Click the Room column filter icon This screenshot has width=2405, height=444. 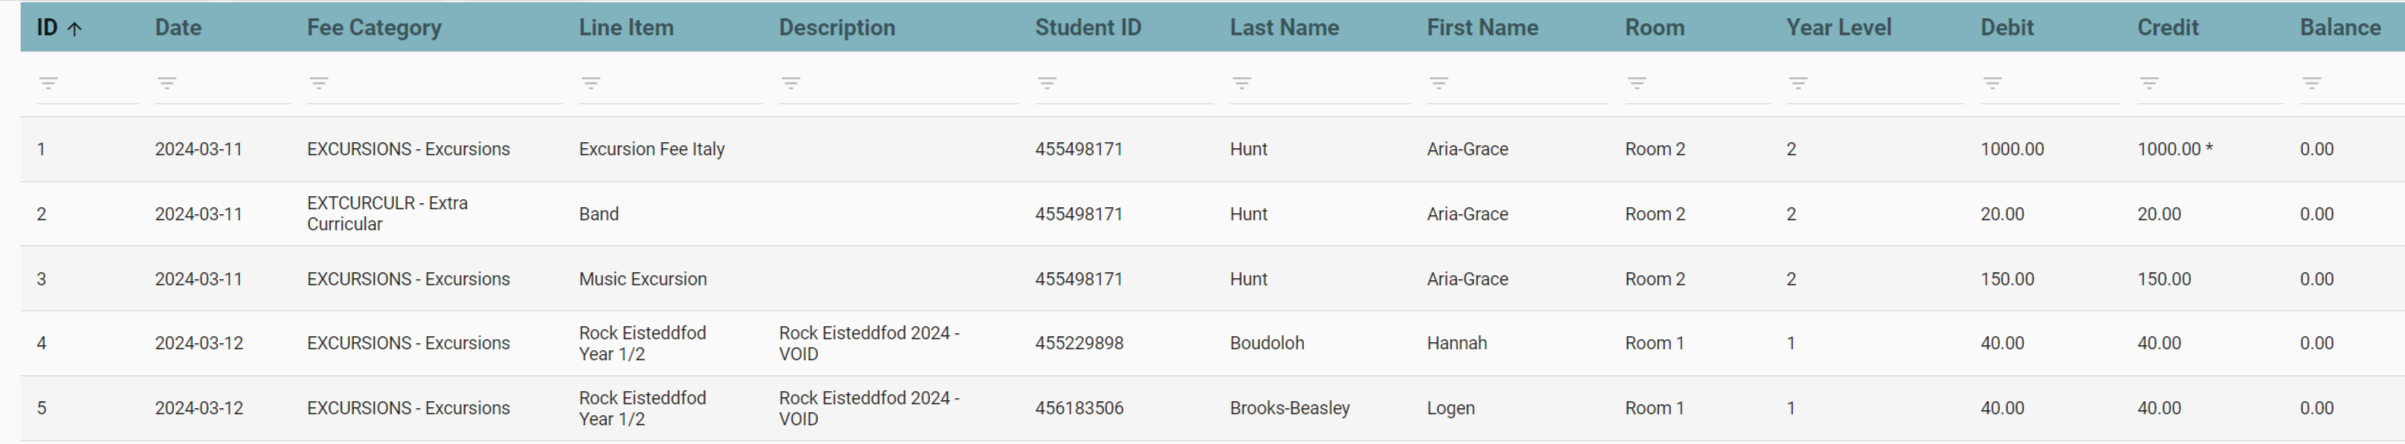pos(1637,83)
